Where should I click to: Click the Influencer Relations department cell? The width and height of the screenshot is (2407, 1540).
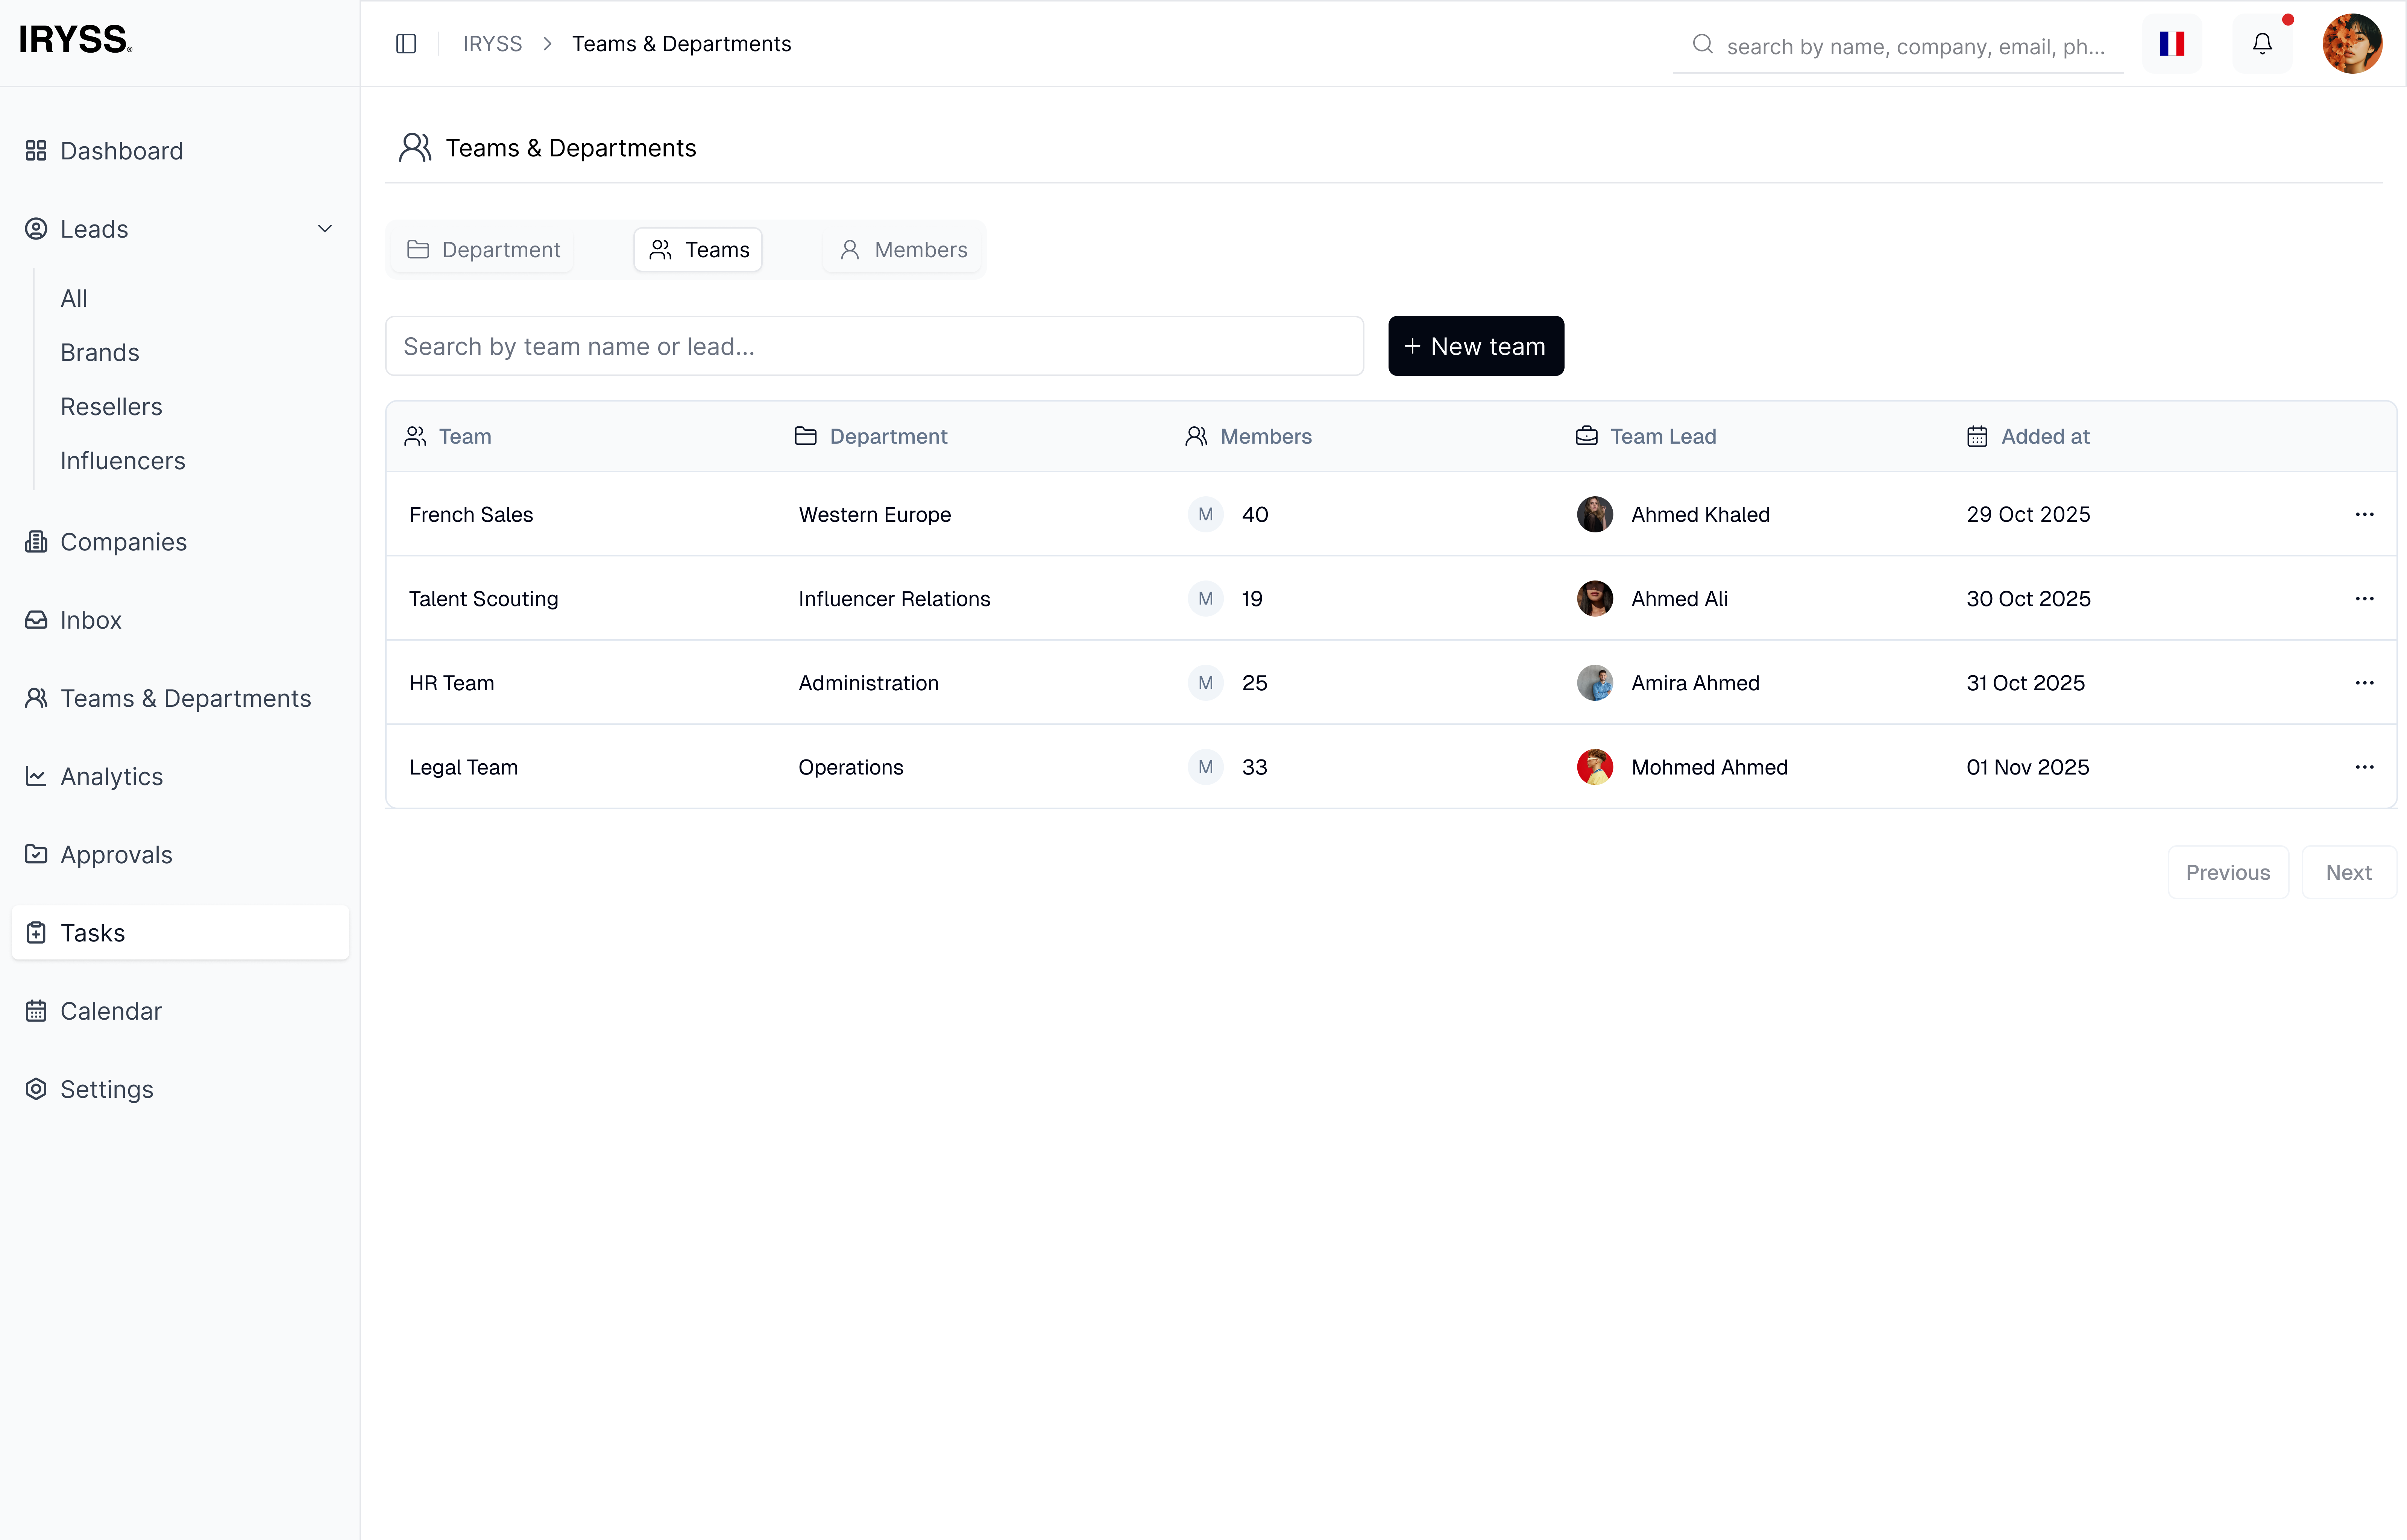(894, 598)
